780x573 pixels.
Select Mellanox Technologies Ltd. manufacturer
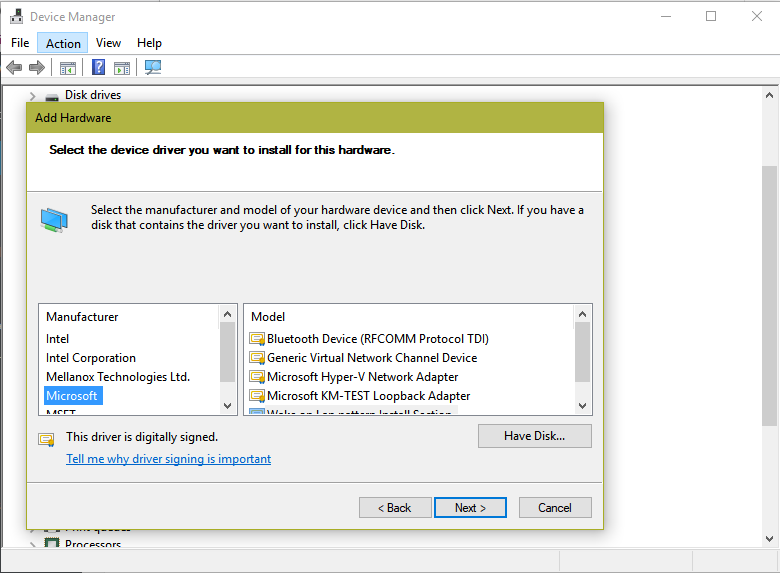pos(118,377)
